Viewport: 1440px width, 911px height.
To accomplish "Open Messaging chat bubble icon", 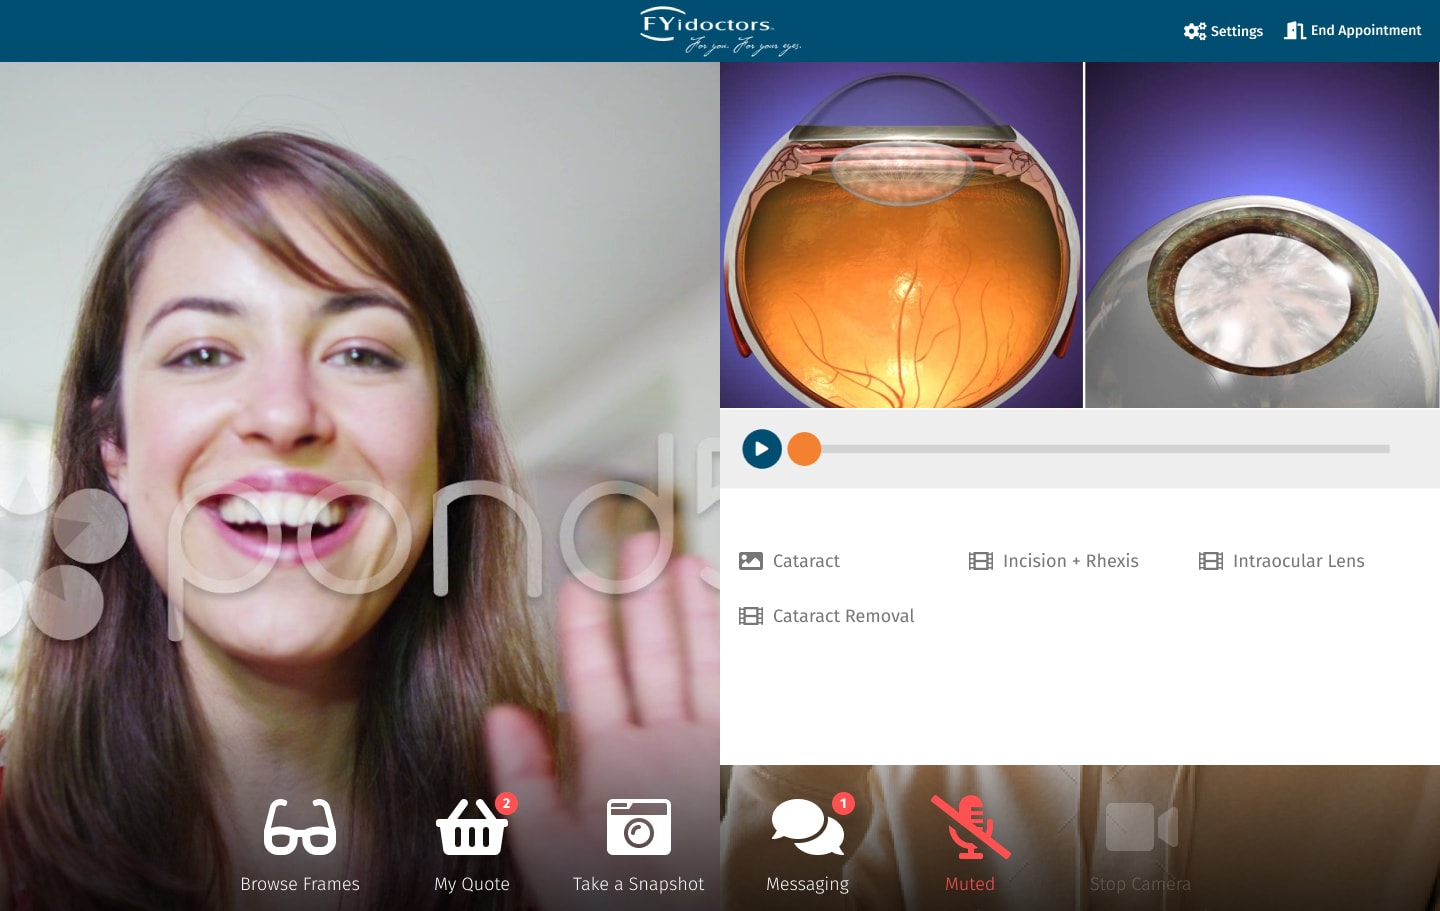I will [806, 826].
